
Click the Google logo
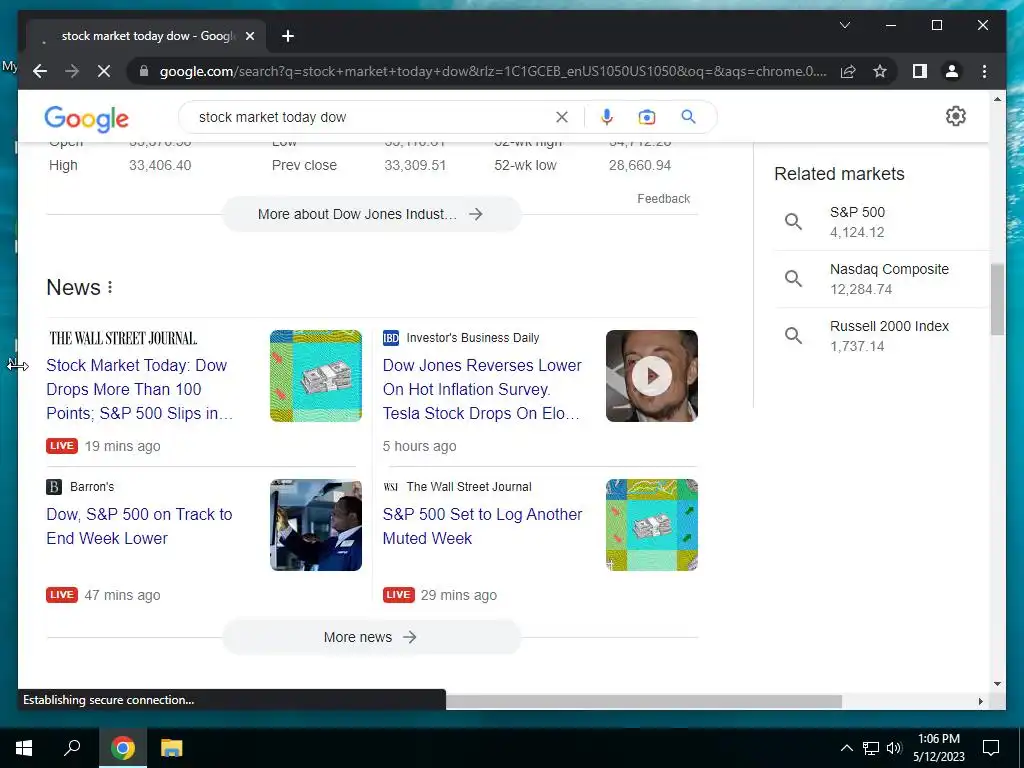[x=86, y=118]
